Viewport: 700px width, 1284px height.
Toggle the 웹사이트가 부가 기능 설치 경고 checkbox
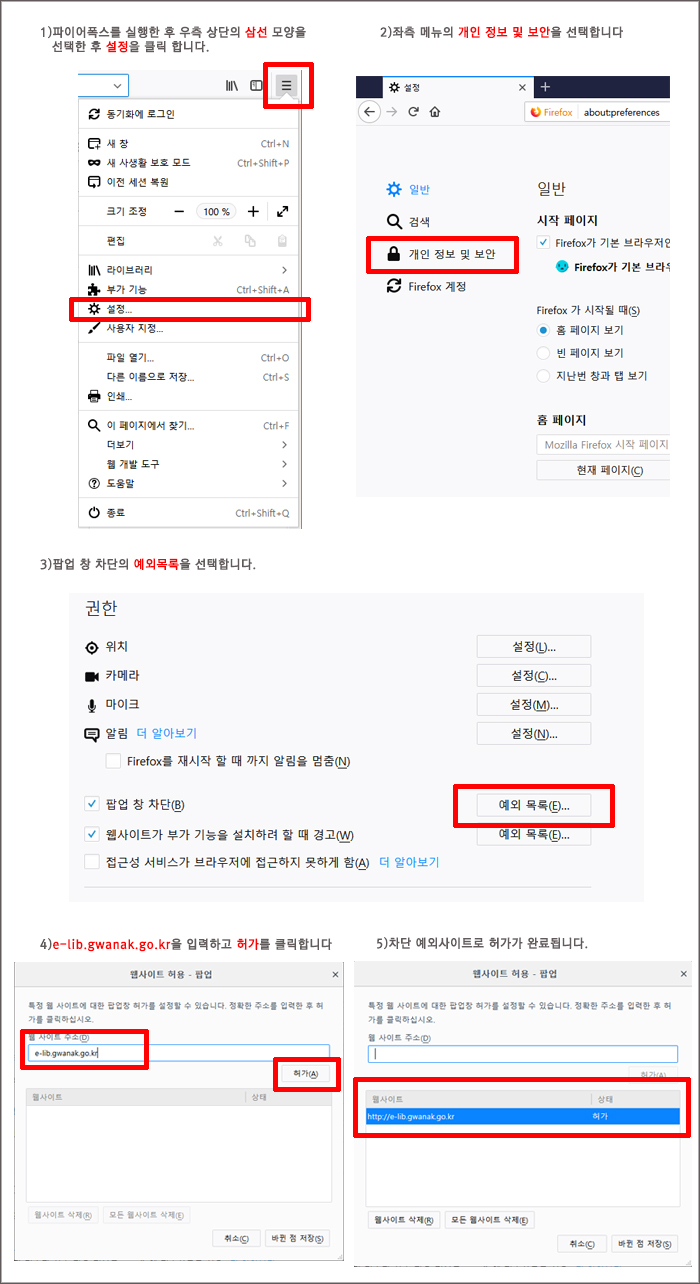[92, 834]
